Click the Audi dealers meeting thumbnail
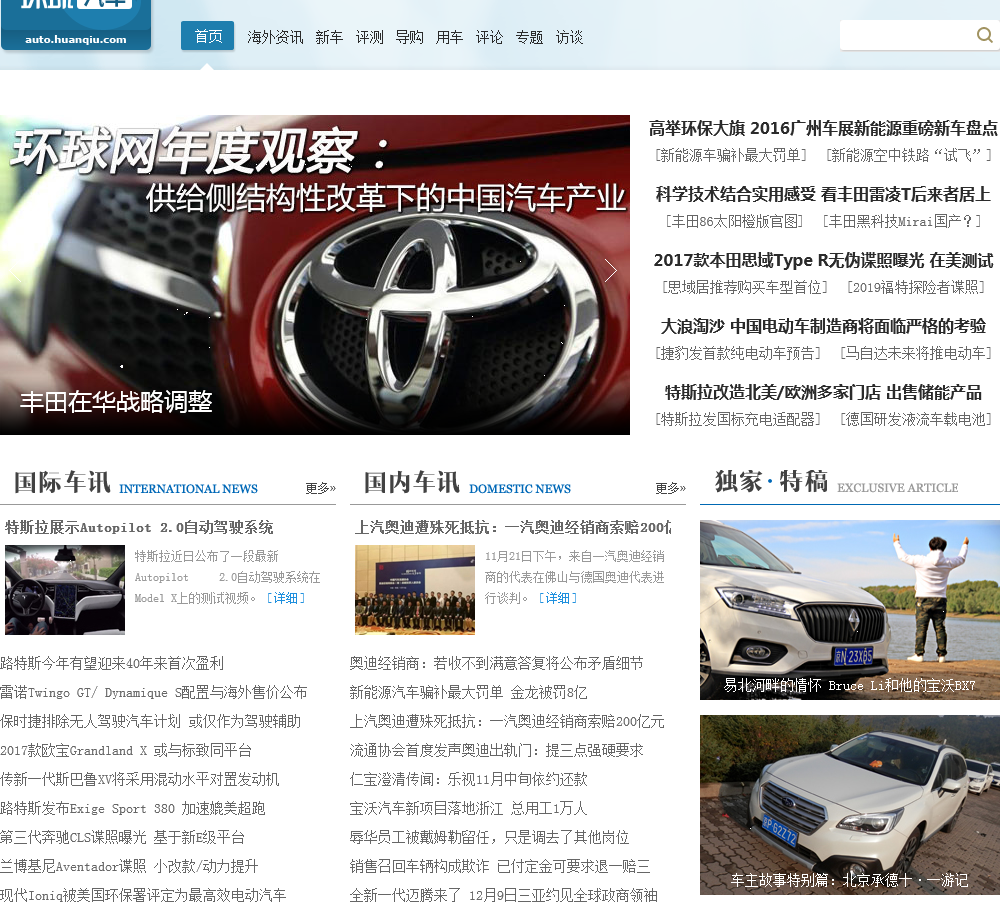The height and width of the screenshot is (909, 1000). [415, 589]
